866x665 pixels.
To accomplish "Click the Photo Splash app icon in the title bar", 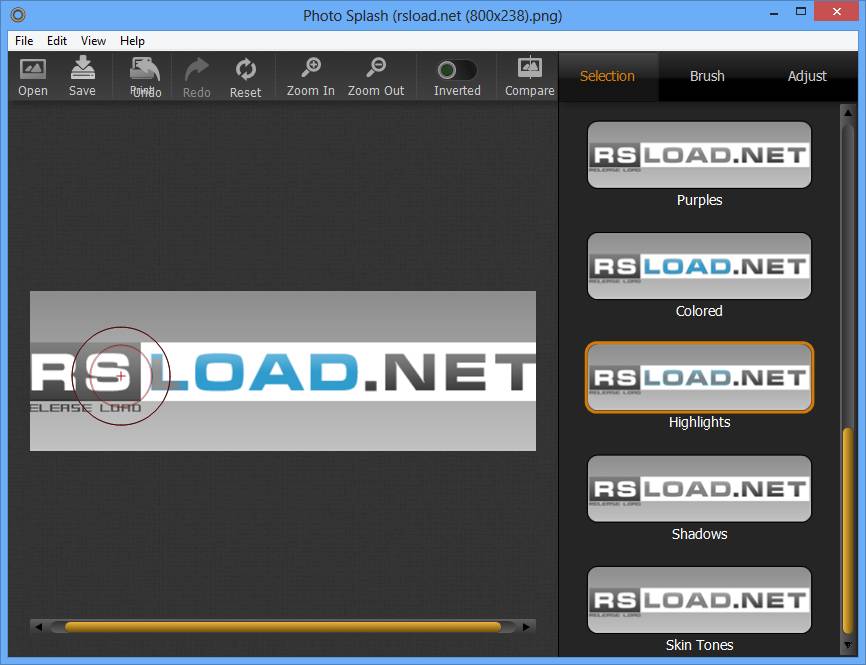I will 18,15.
